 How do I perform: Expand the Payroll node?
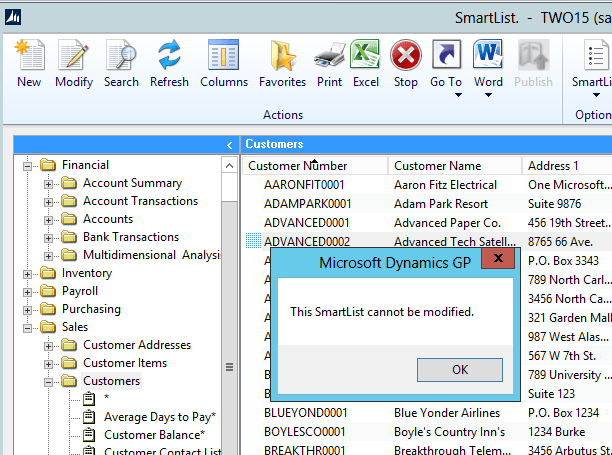pyautogui.click(x=27, y=292)
